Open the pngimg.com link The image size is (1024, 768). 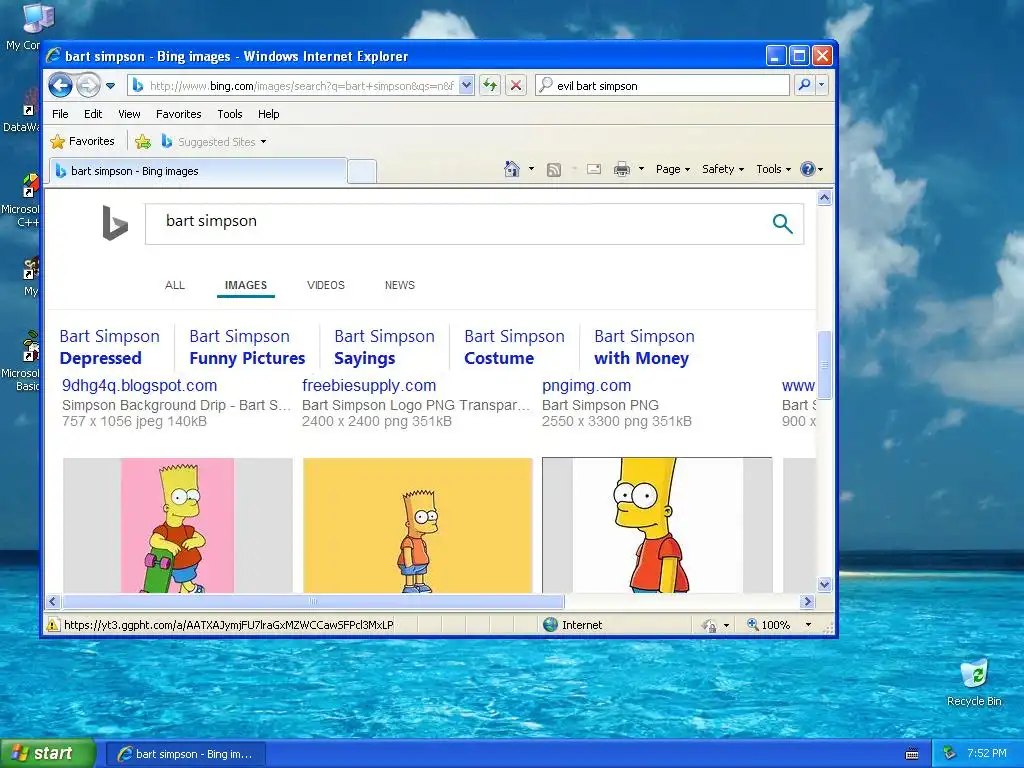[586, 385]
